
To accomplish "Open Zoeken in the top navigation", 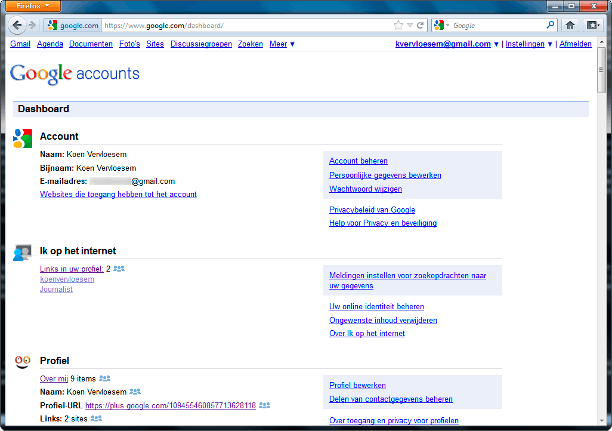I will 251,44.
